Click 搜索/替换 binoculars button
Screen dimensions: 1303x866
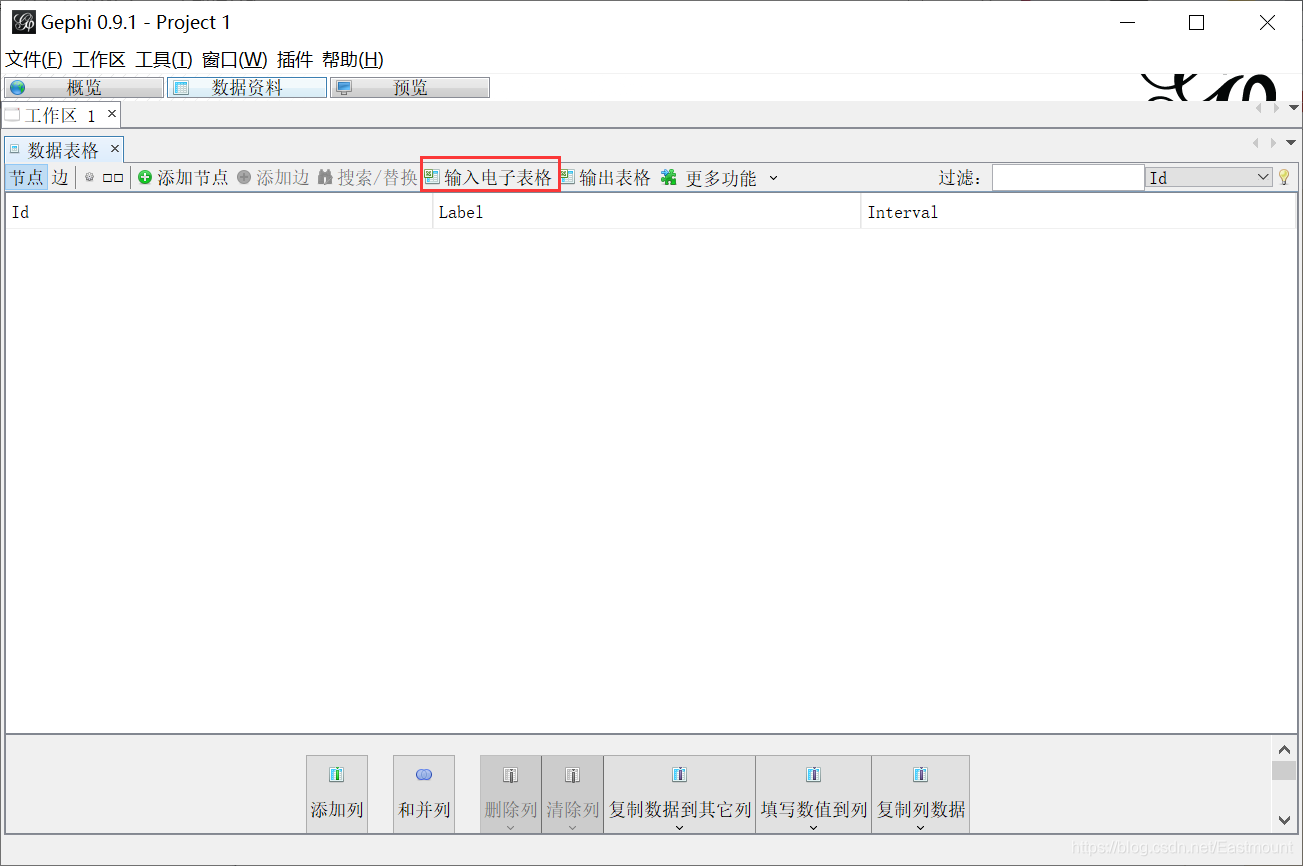(367, 178)
